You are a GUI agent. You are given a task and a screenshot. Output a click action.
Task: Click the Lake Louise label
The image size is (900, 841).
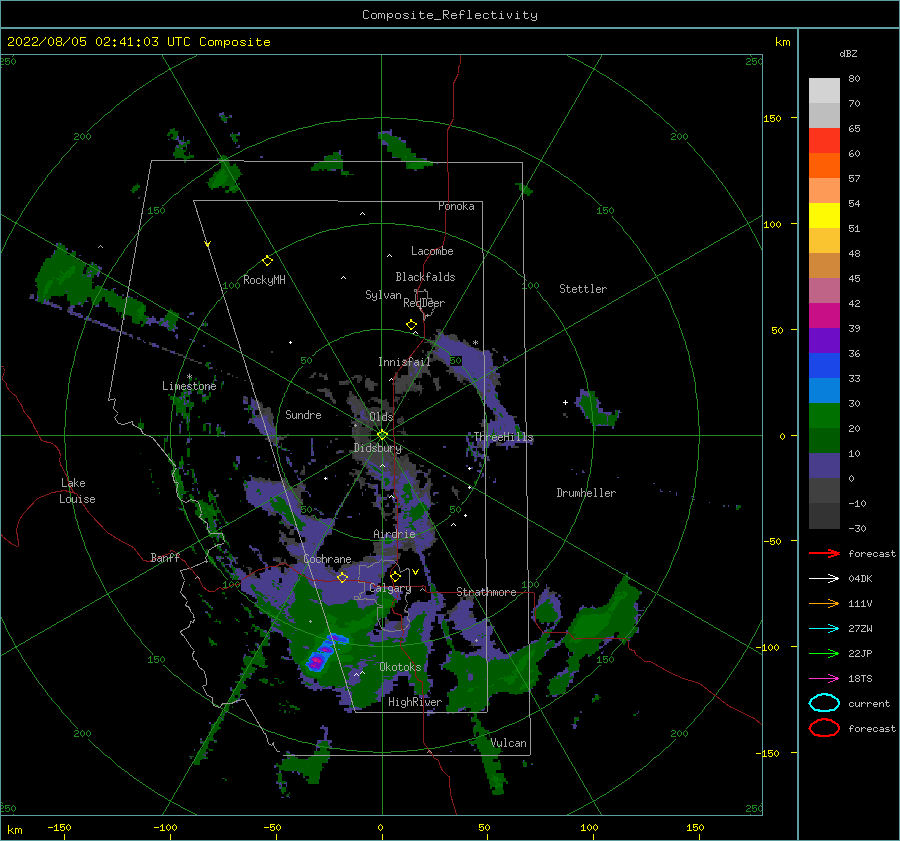tap(77, 491)
